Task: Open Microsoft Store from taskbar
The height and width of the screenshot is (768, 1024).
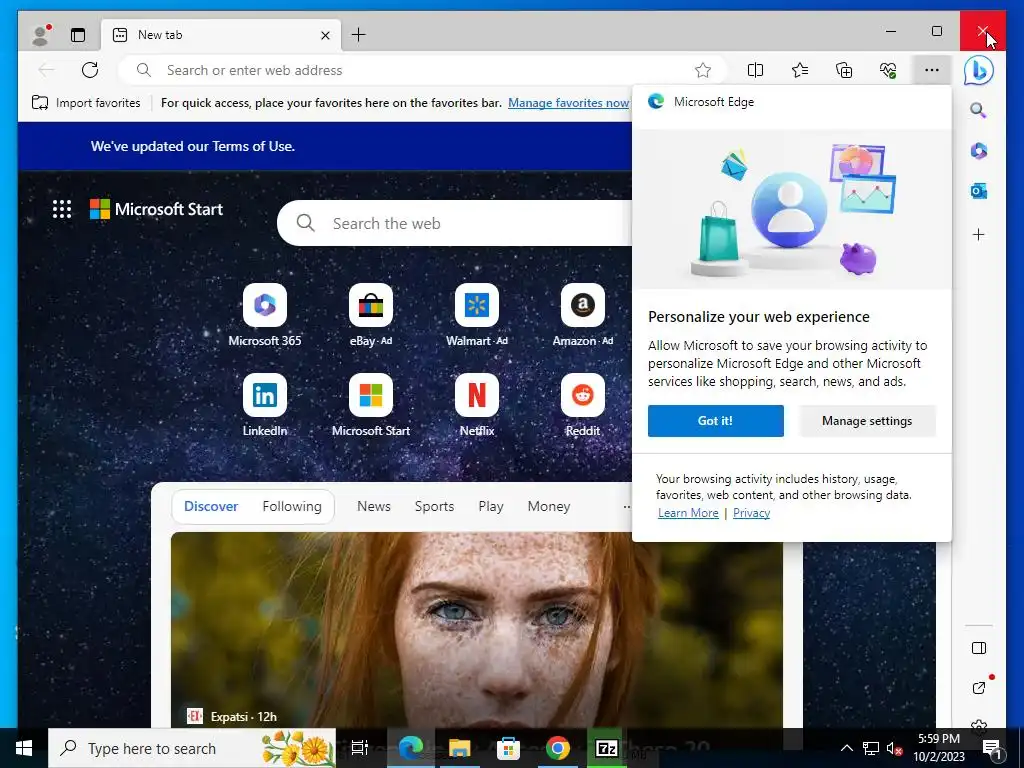Action: [508, 748]
